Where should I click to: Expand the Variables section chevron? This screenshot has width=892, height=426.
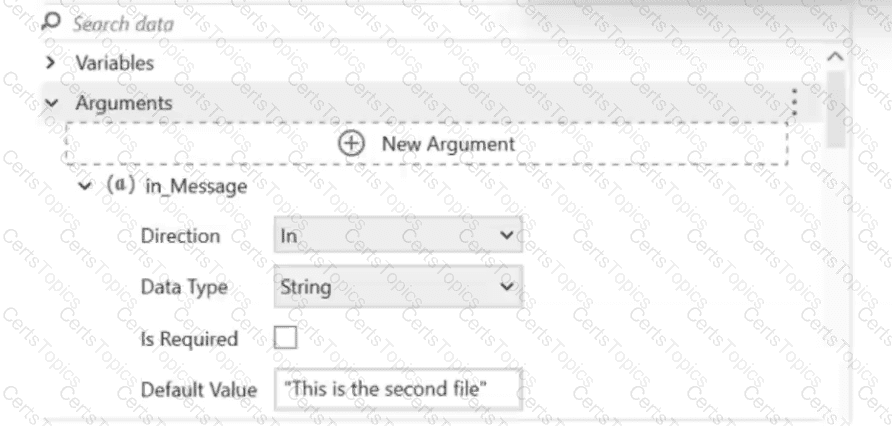[51, 63]
